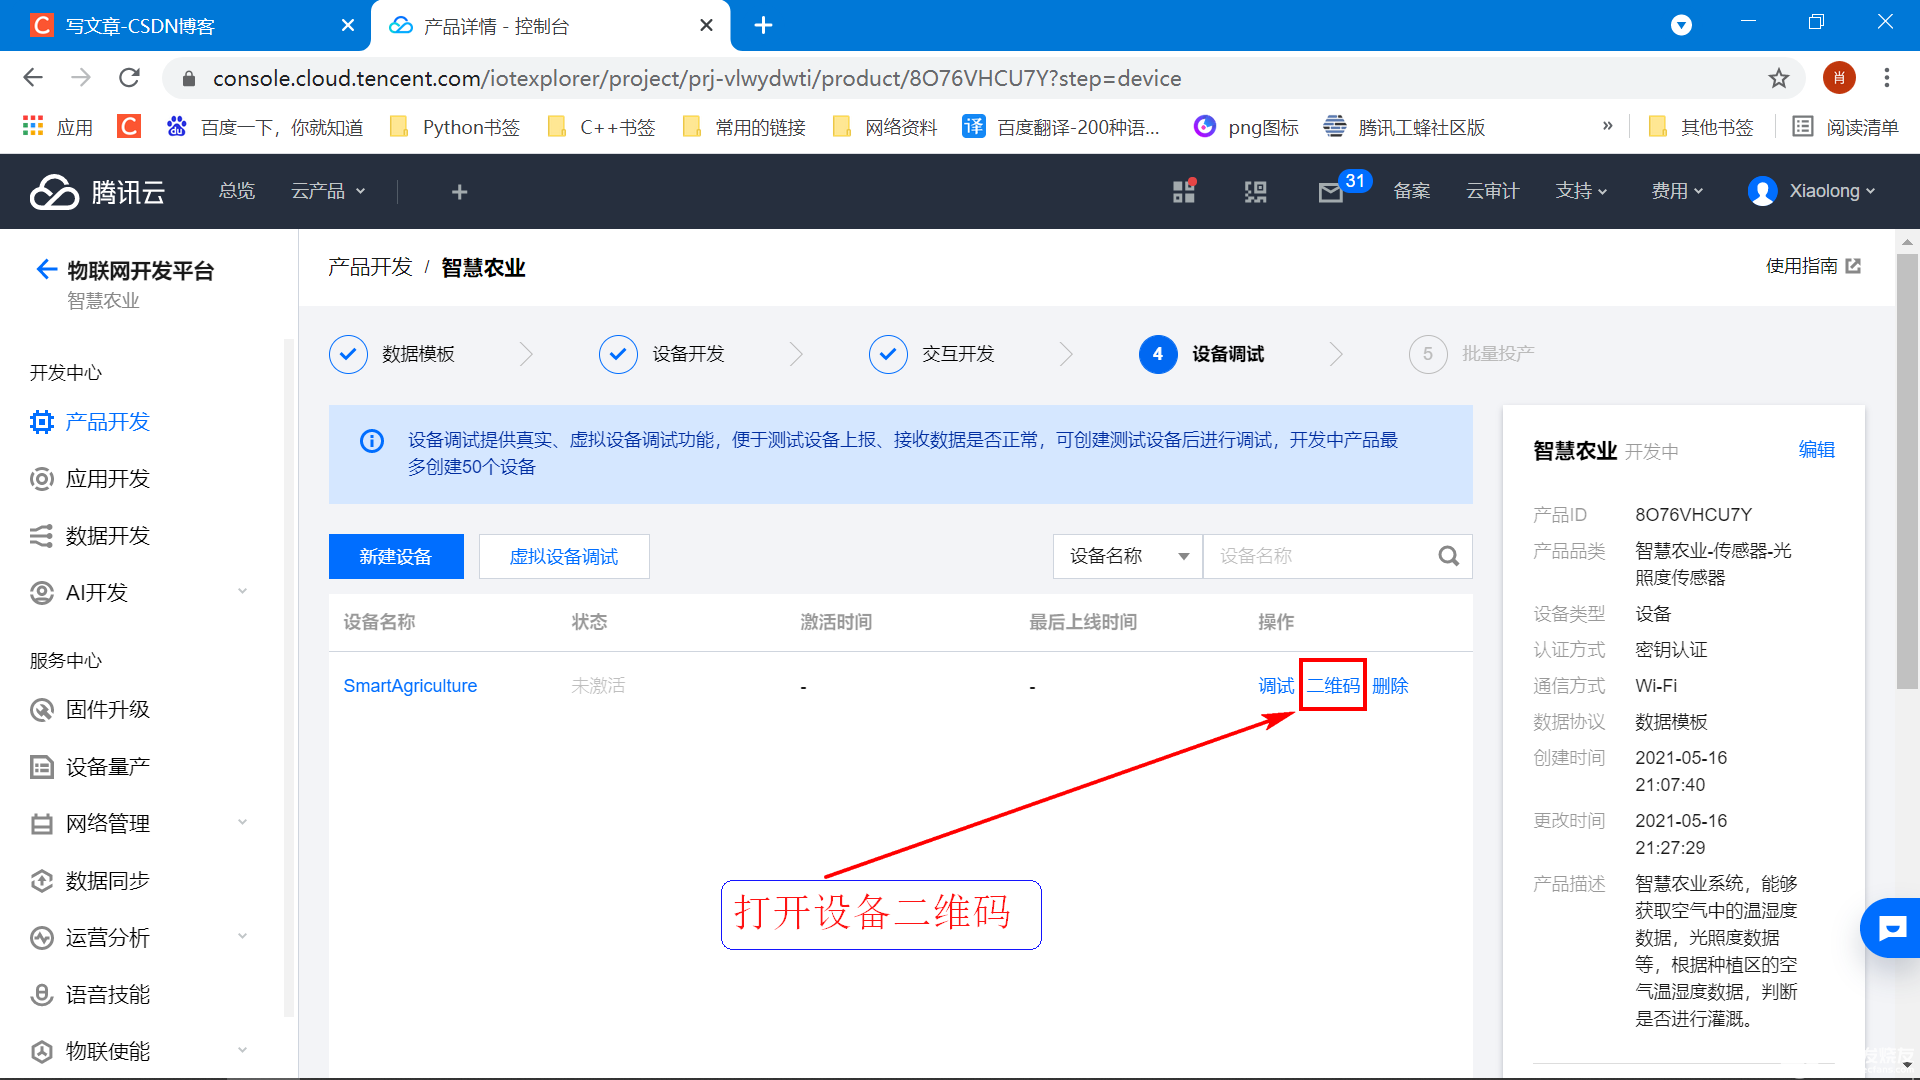This screenshot has height=1080, width=1920.
Task: Click the back arrow beside 物联网开发平台
Action: click(x=46, y=269)
